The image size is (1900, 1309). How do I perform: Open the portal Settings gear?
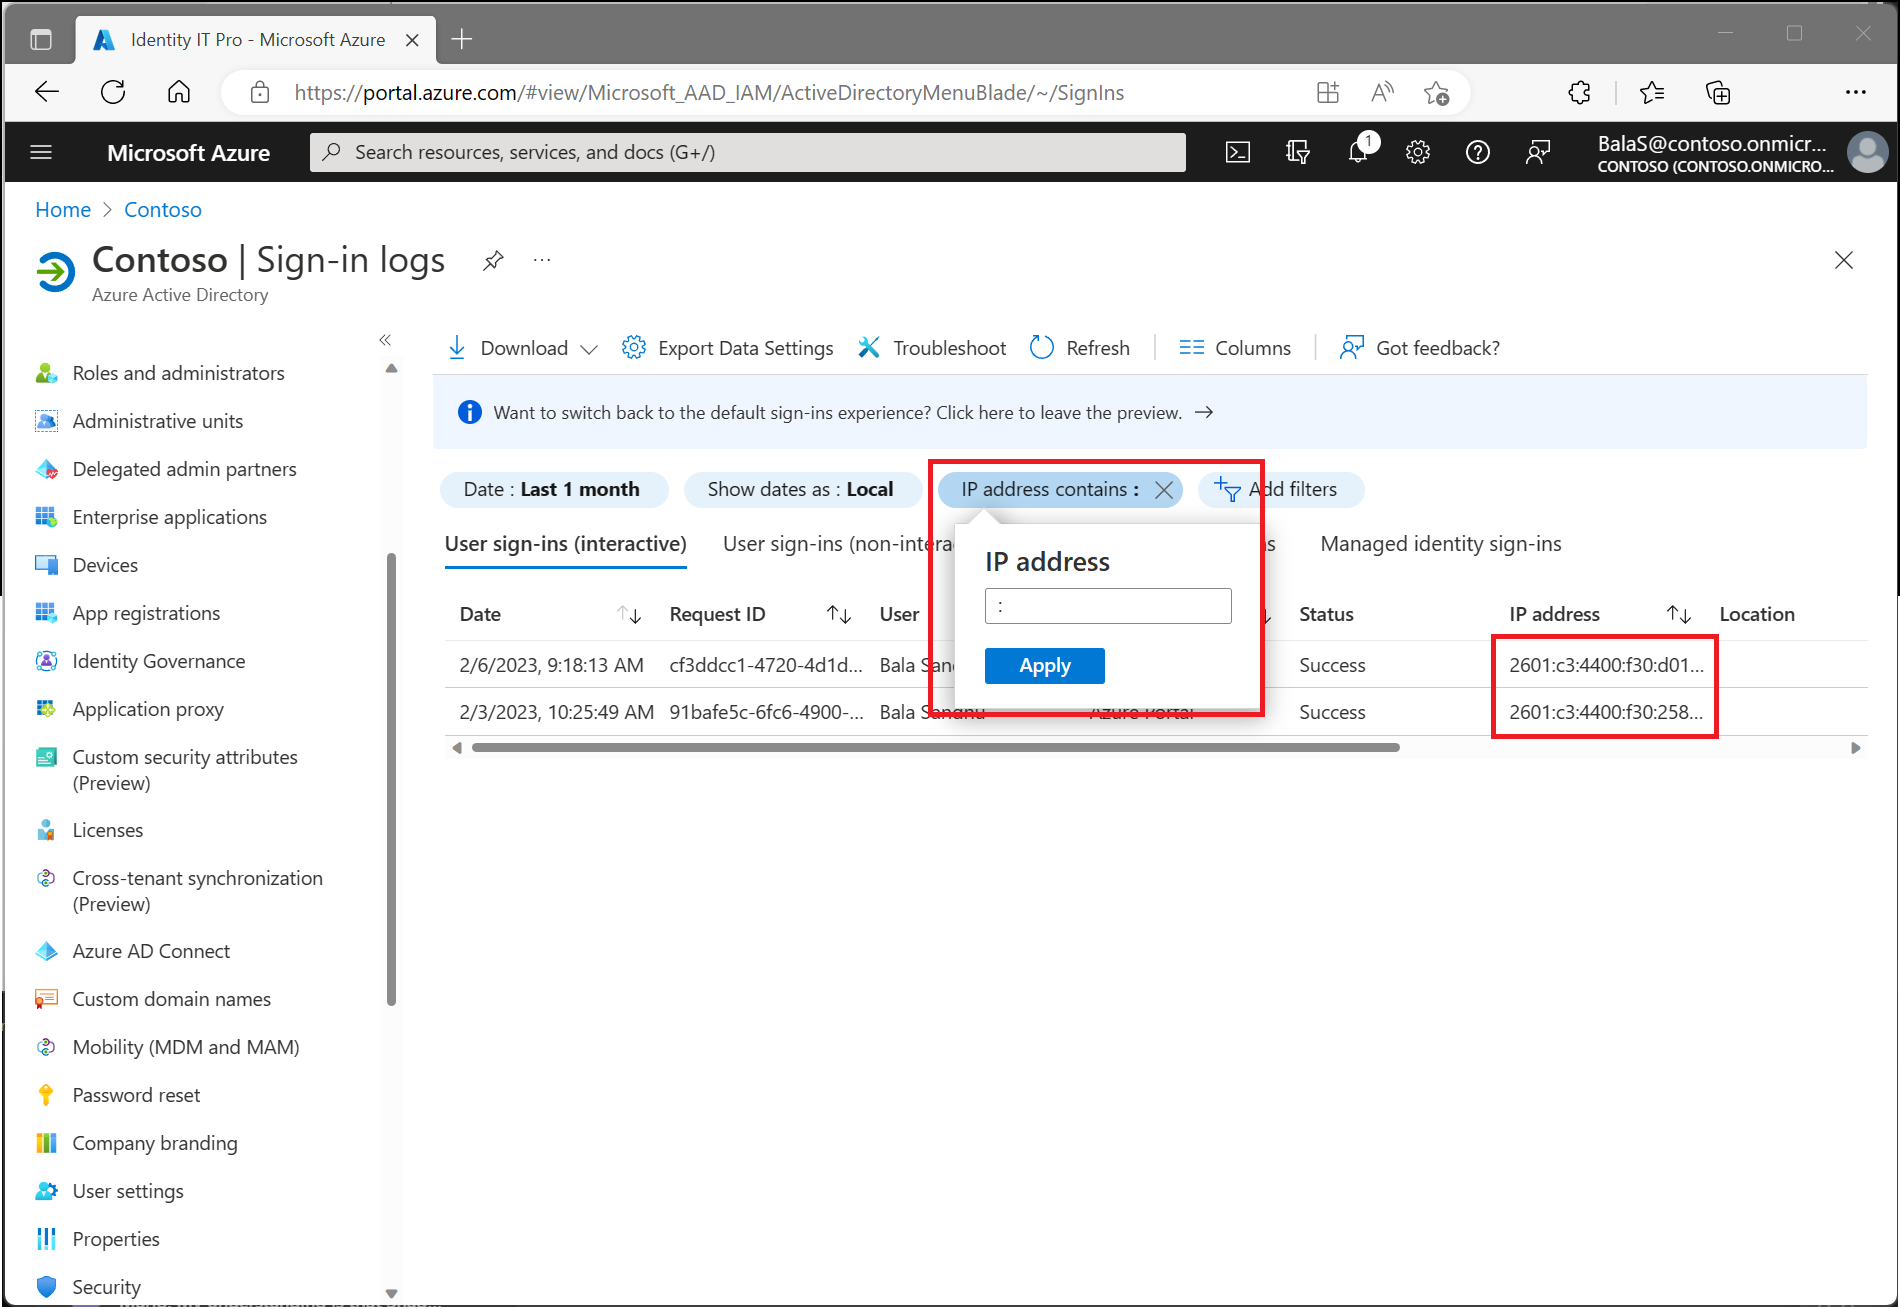click(1418, 152)
